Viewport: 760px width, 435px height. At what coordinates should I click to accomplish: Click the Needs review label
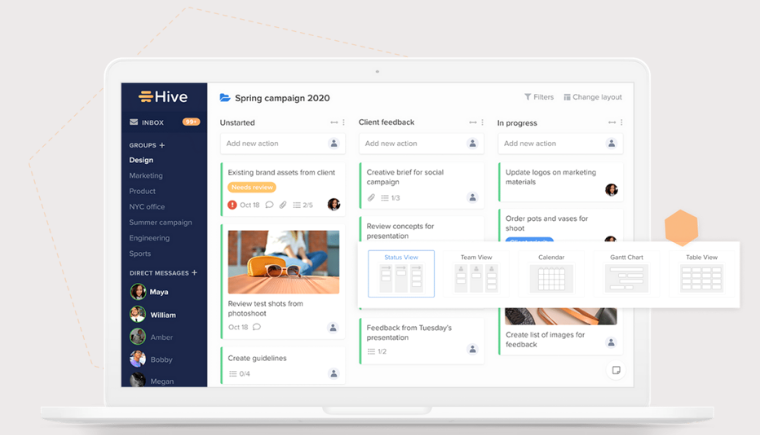[x=252, y=187]
